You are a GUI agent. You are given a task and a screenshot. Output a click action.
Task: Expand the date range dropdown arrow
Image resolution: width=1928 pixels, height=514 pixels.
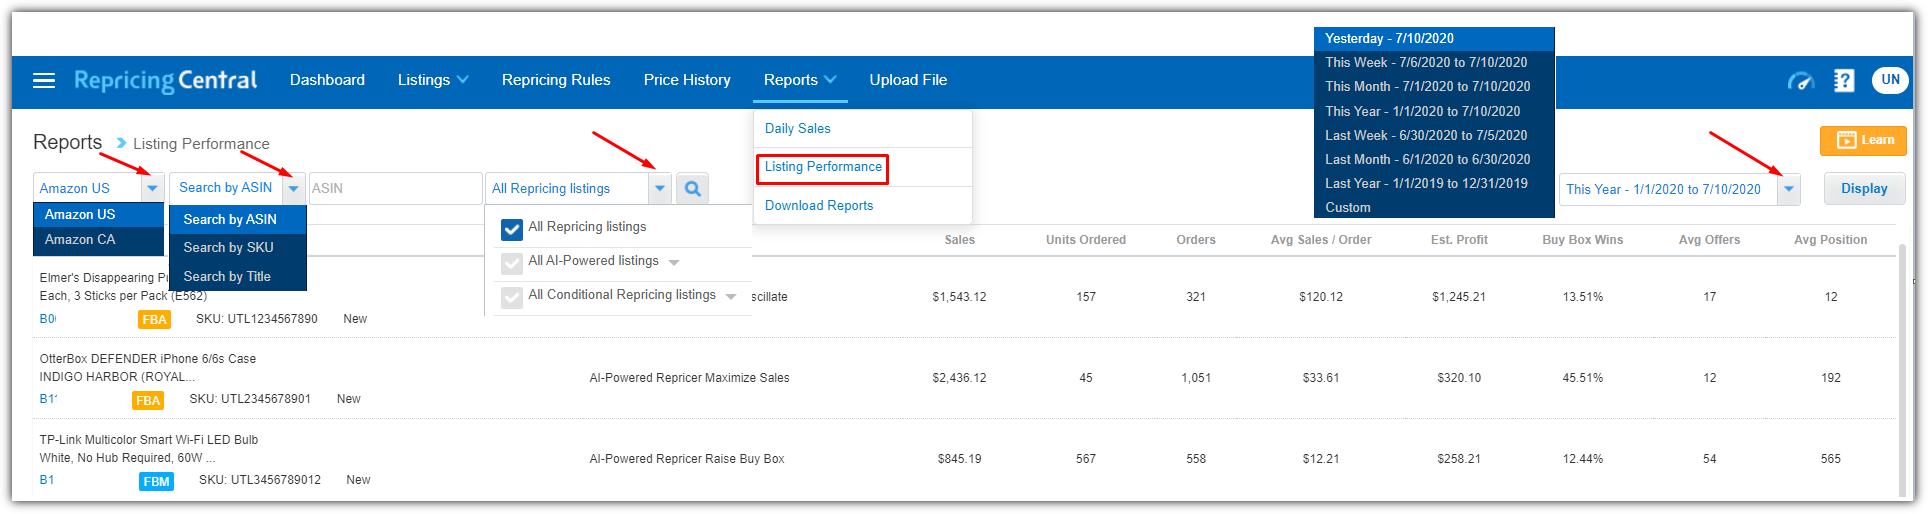tap(1789, 188)
